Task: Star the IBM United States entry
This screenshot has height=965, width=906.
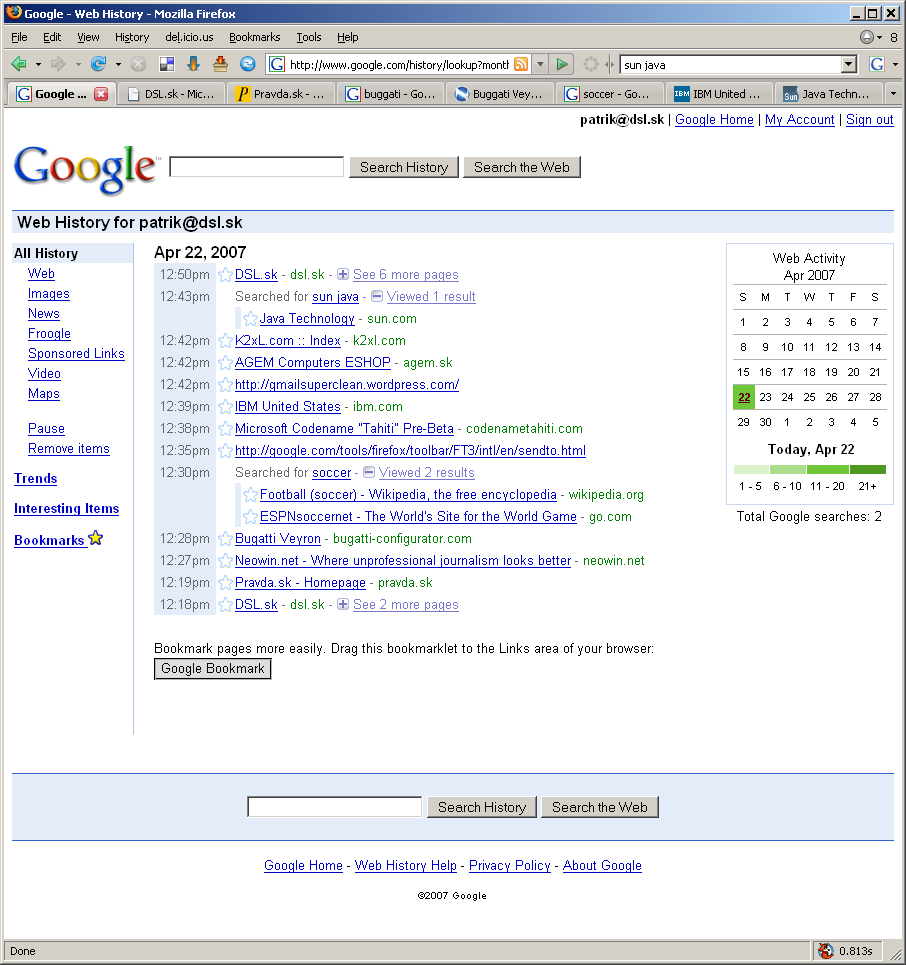Action: click(x=225, y=407)
